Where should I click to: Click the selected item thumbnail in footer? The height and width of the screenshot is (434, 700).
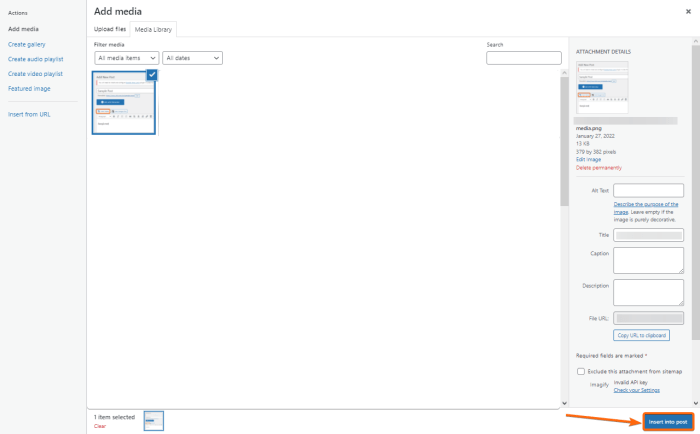click(153, 421)
